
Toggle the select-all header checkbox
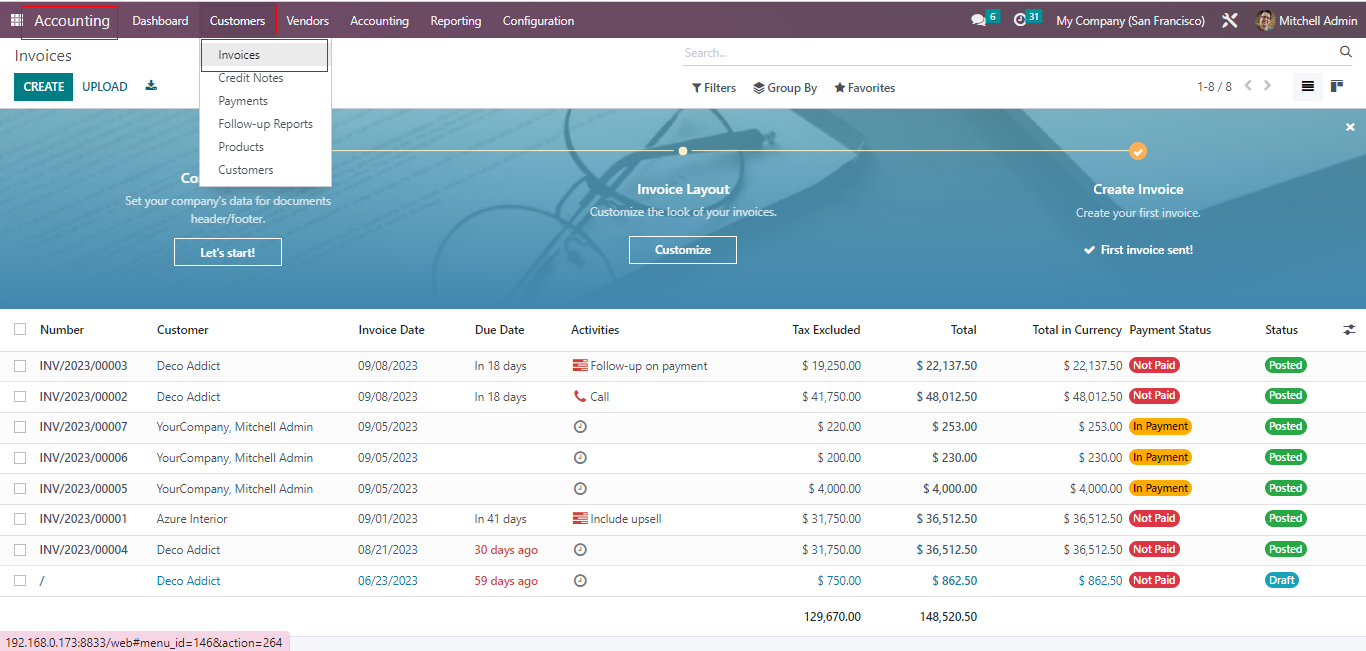20,330
